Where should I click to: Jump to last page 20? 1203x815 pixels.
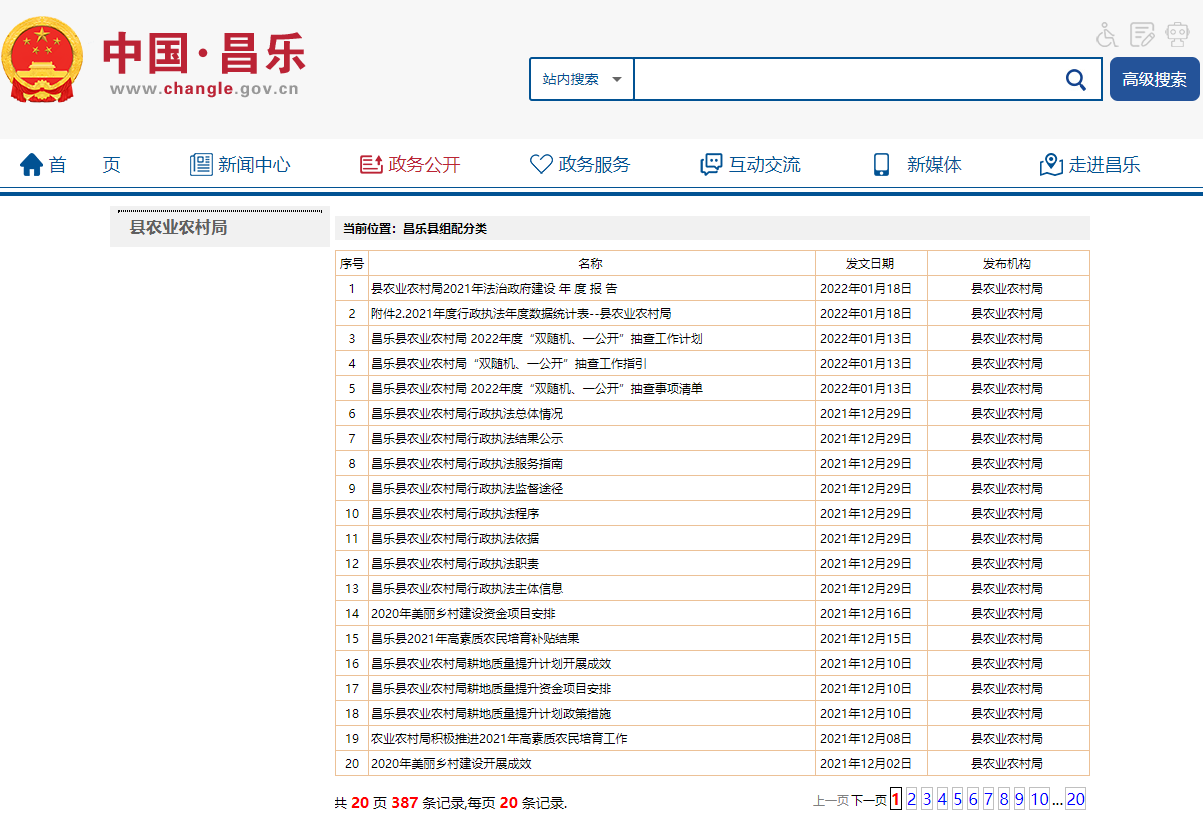coord(1075,799)
